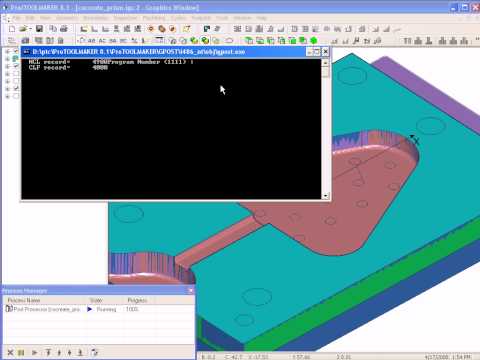Image resolution: width=480 pixels, height=360 pixels.
Task: Click the first orange machining strategy icon
Action: pyautogui.click(x=151, y=29)
